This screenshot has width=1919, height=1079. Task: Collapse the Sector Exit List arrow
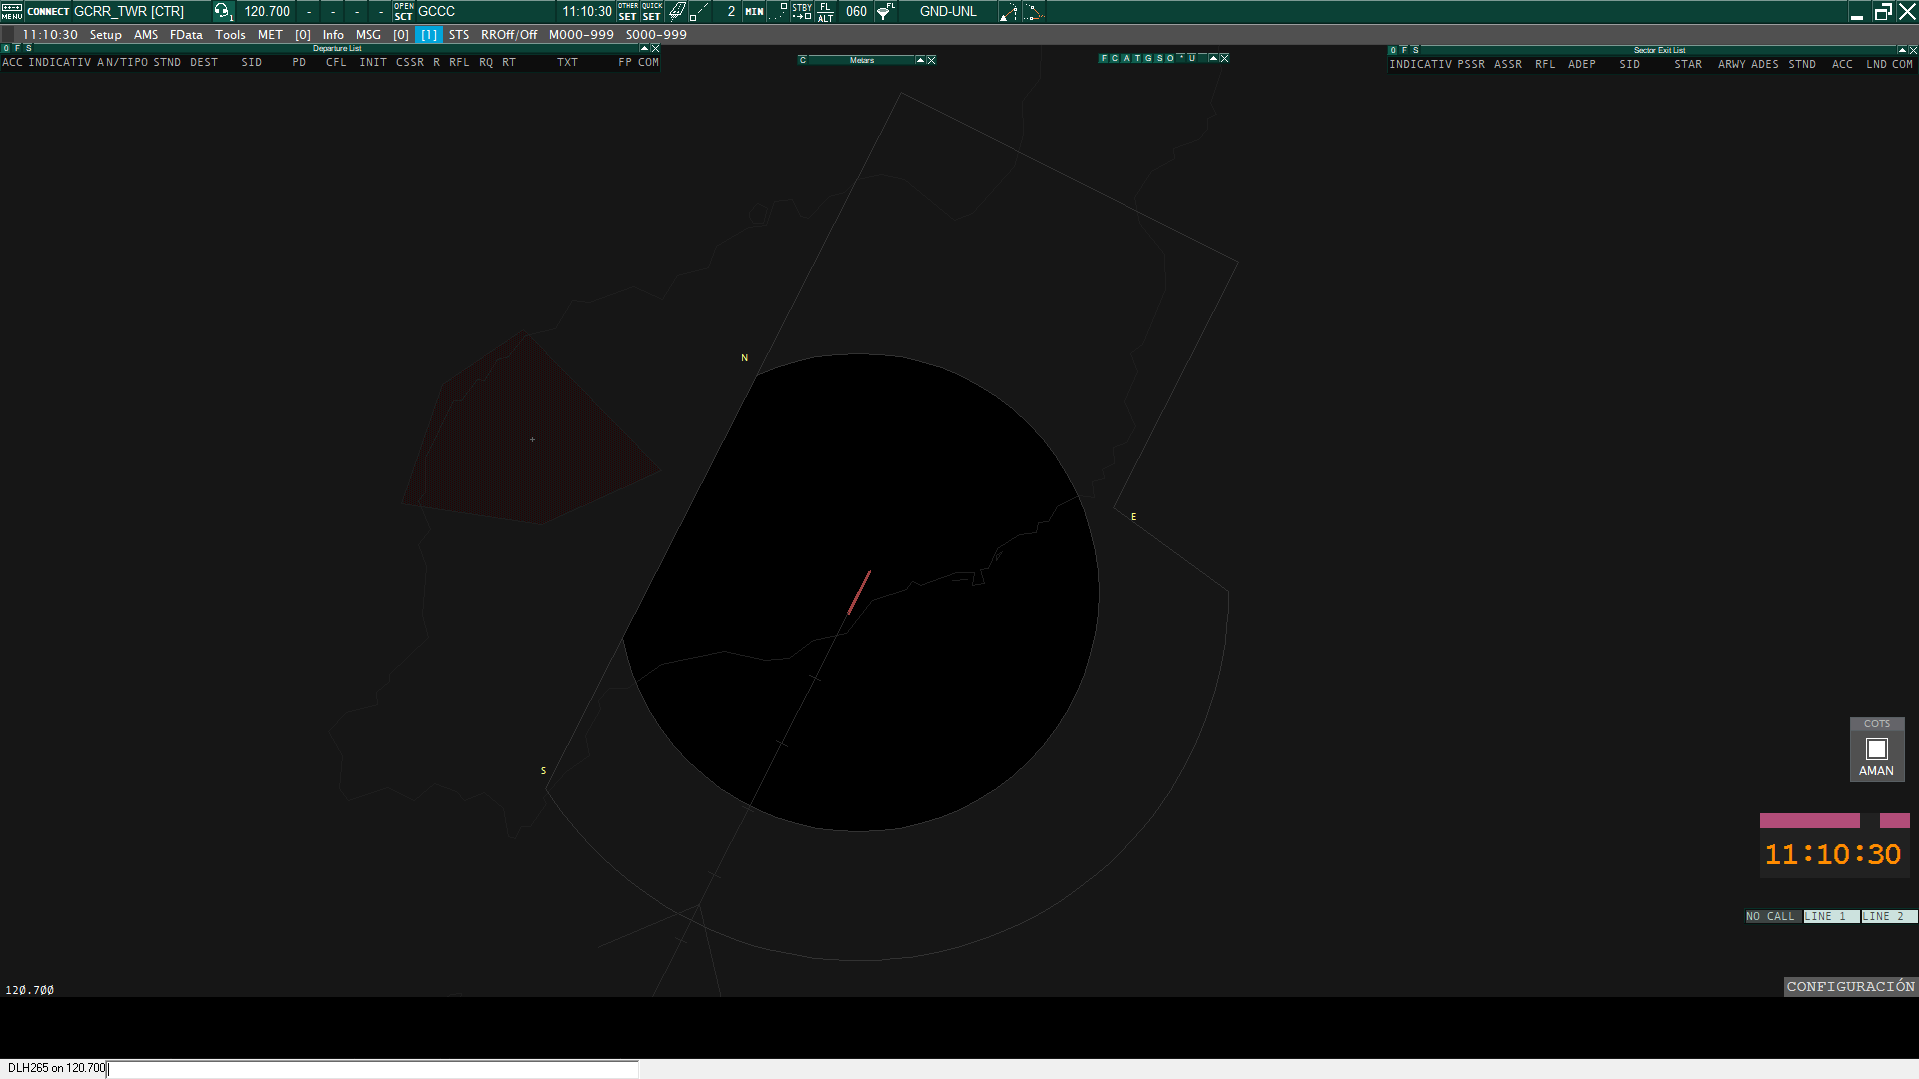(x=1902, y=50)
